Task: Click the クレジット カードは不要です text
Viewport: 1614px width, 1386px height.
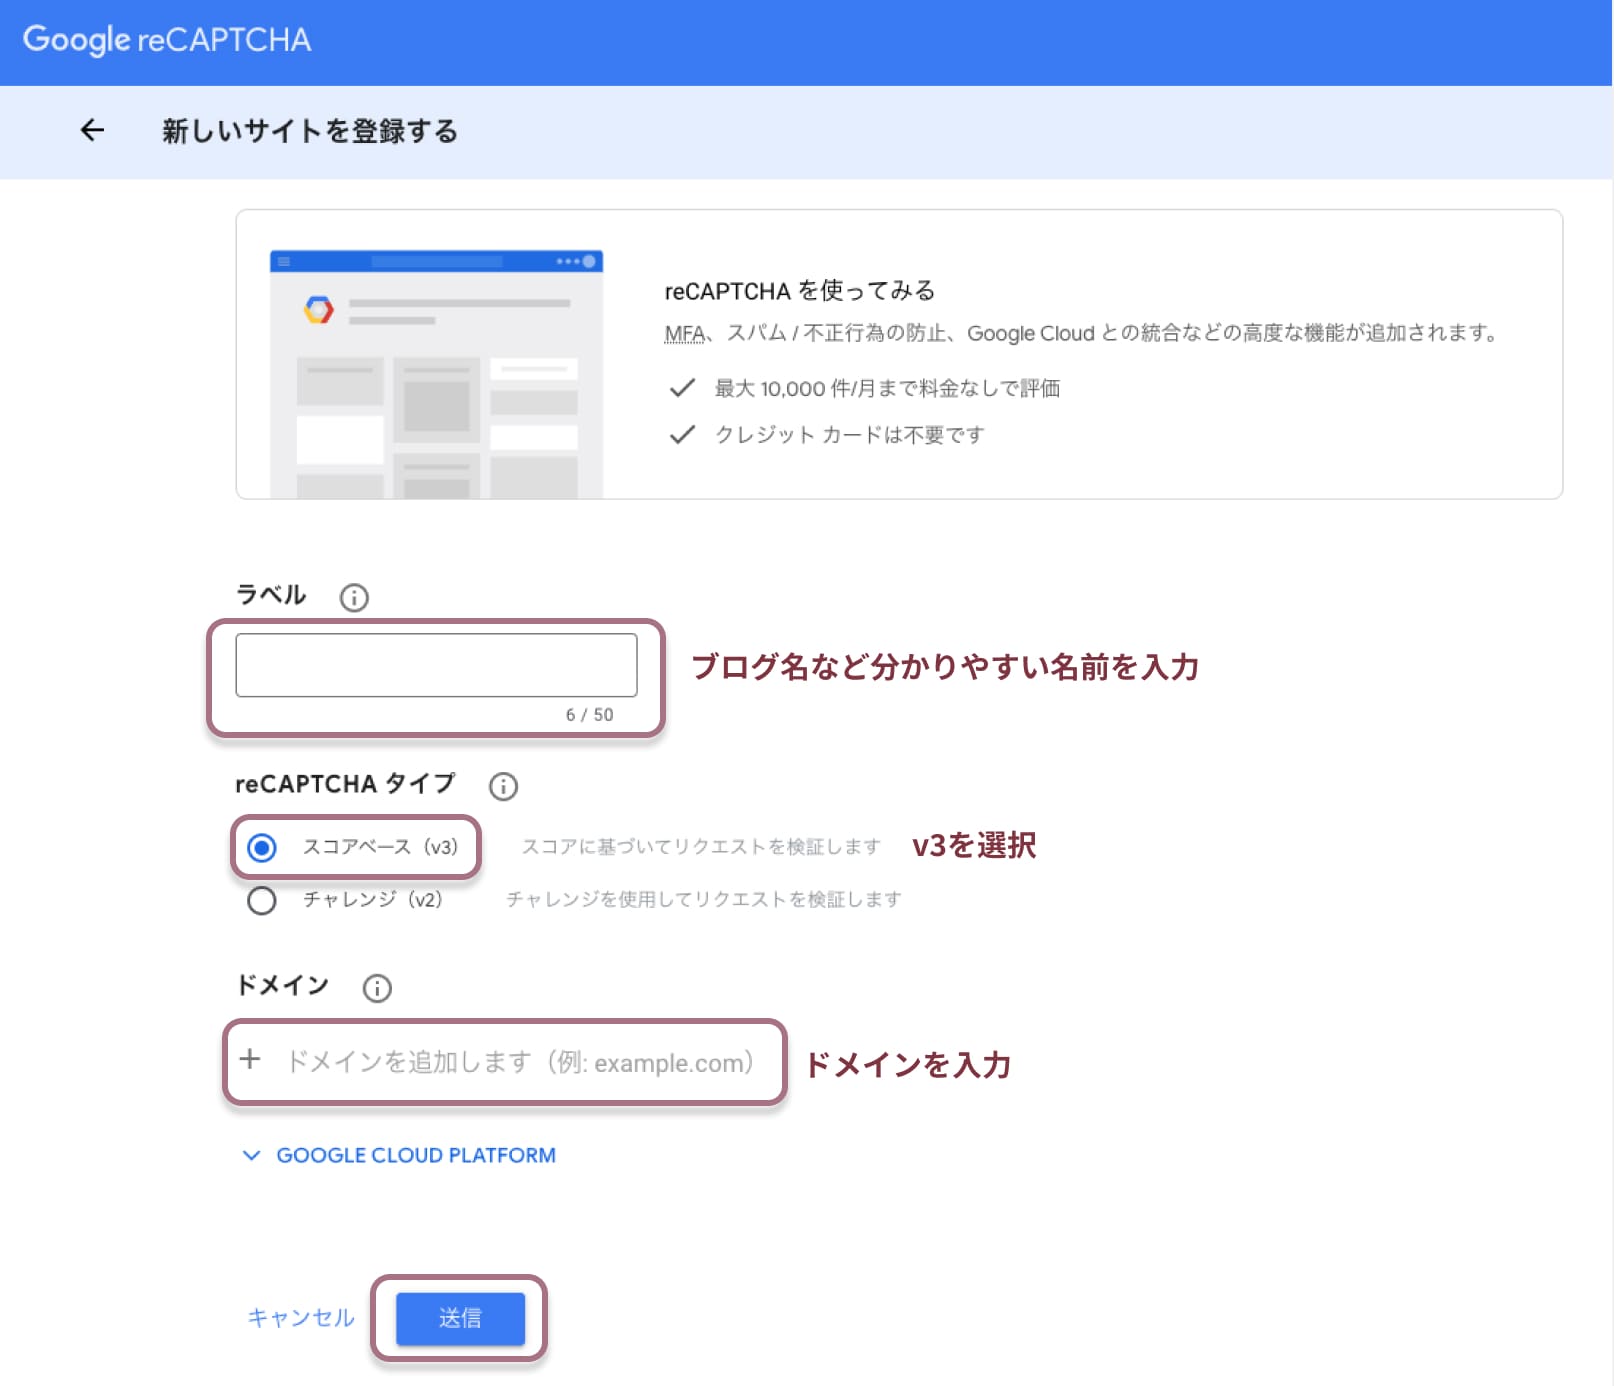Action: pyautogui.click(x=849, y=435)
